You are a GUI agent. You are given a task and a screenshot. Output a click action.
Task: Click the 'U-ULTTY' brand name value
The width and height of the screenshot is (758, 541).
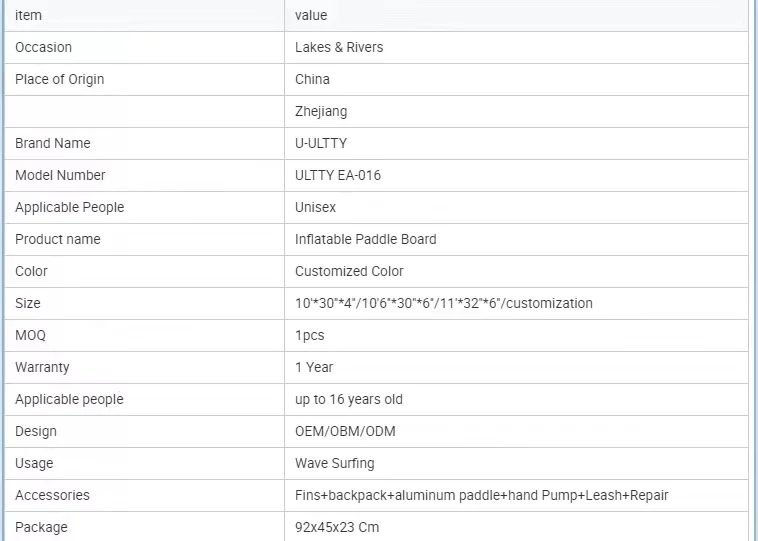pyautogui.click(x=321, y=143)
